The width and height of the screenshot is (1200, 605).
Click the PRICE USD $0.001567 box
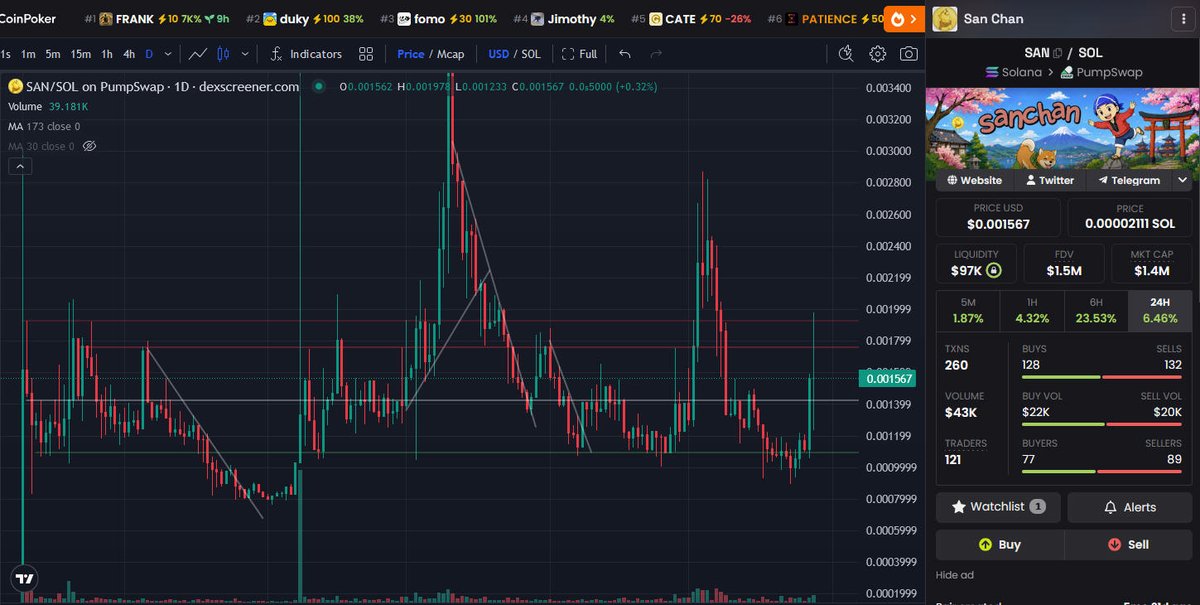pyautogui.click(x=998, y=217)
